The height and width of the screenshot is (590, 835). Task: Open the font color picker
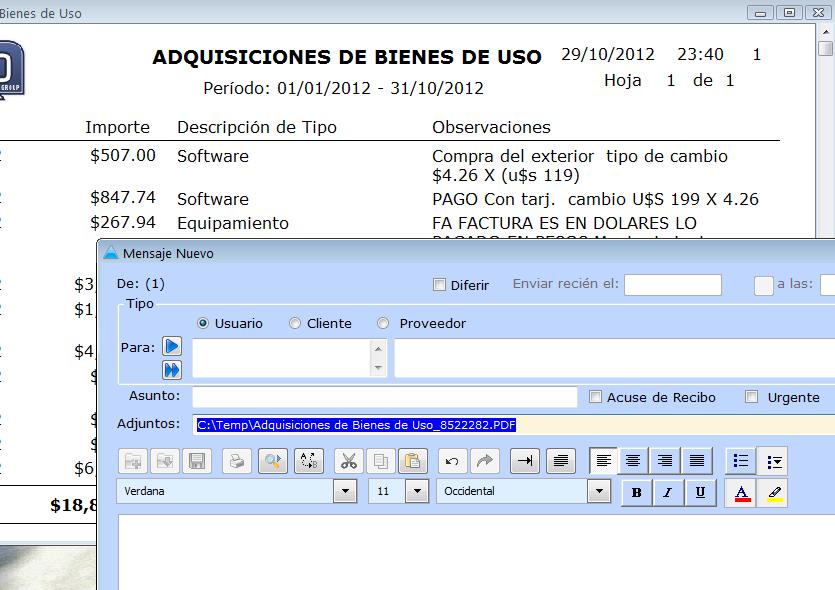pos(740,492)
